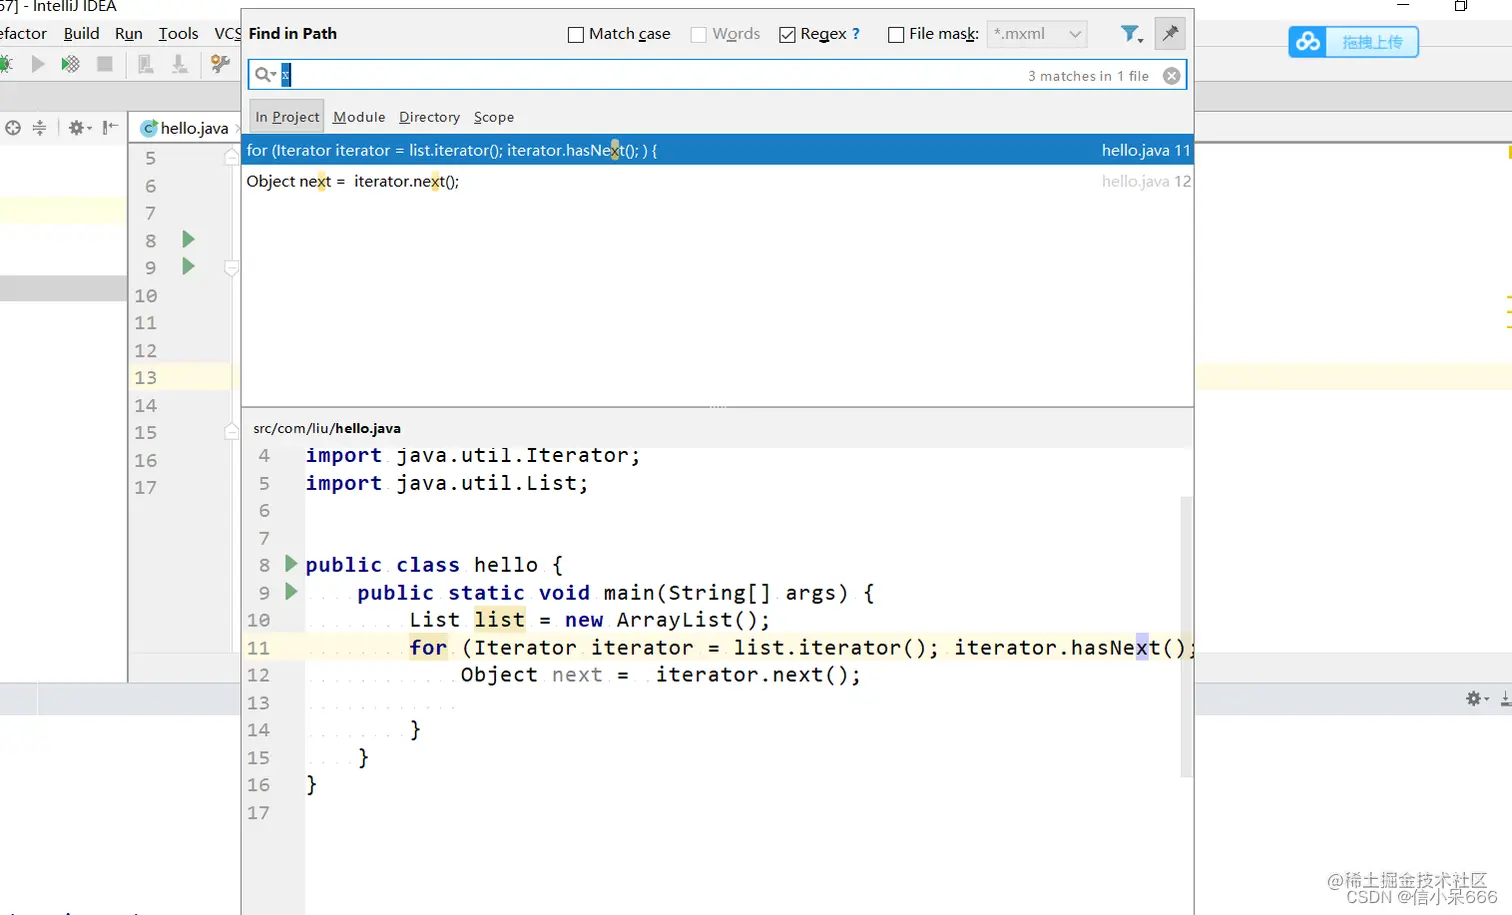Select the hello.java editor tab
1512x915 pixels.
click(x=186, y=128)
